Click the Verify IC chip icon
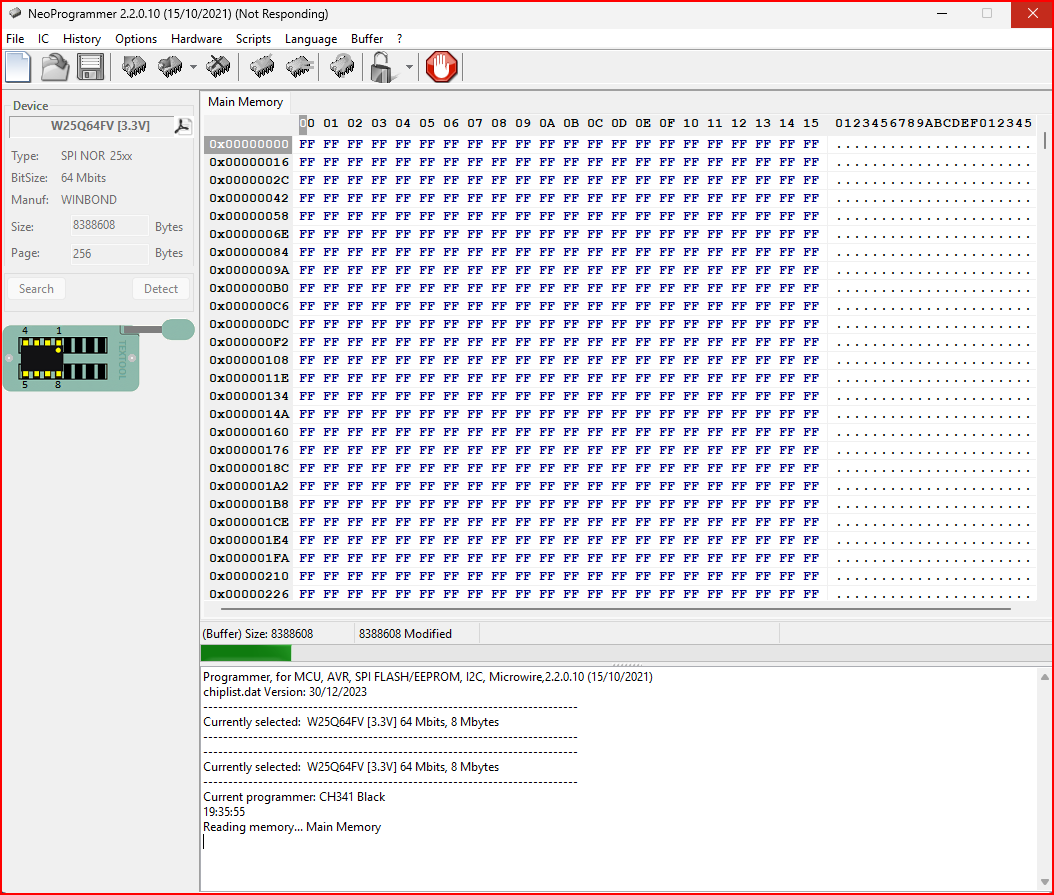The image size is (1054, 895). 263,67
